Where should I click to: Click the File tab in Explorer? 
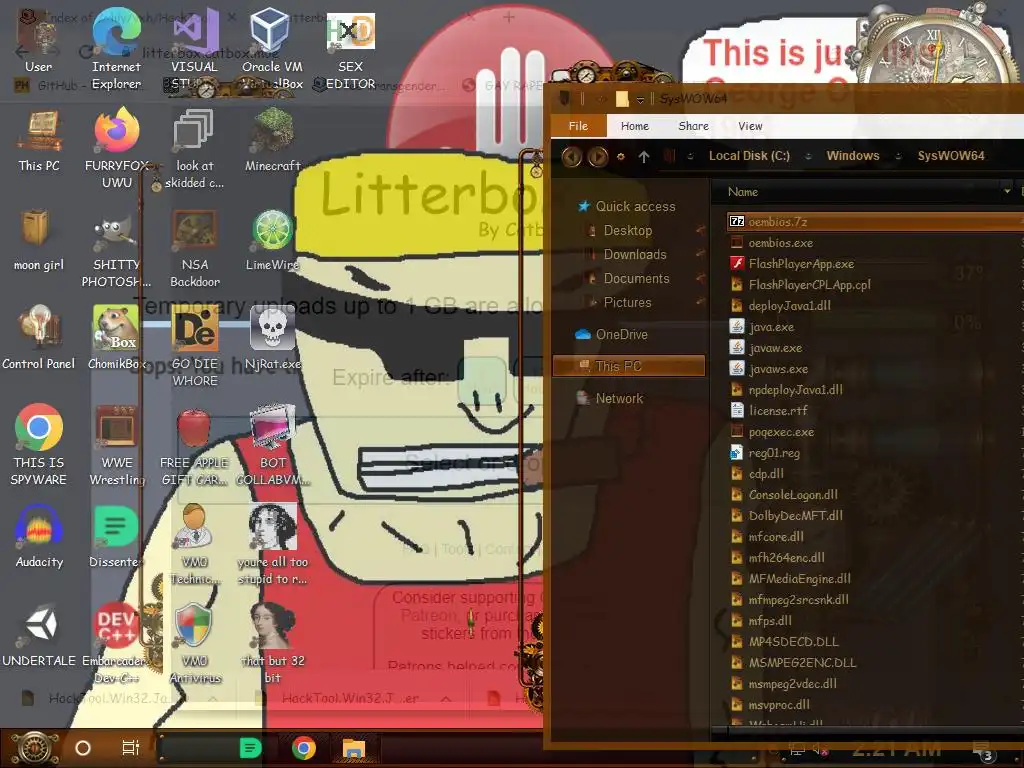coord(578,126)
